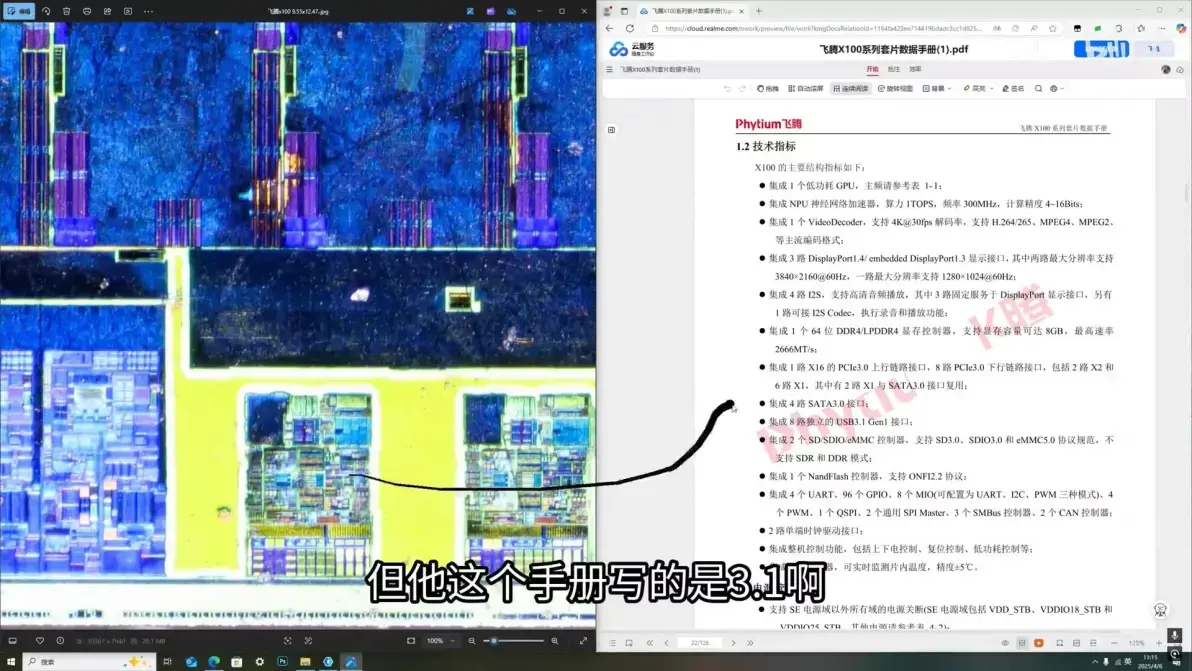The image size is (1192, 671).
Task: Jump to the first PDF page
Action: point(650,643)
